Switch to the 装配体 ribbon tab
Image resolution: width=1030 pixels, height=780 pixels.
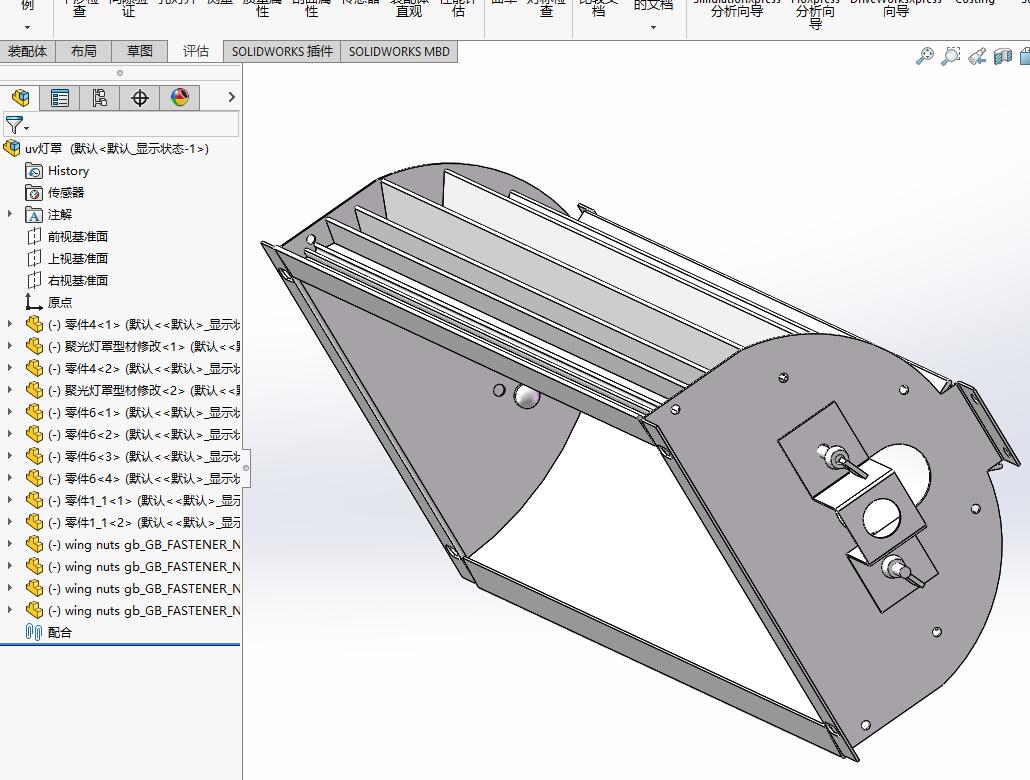coord(27,51)
